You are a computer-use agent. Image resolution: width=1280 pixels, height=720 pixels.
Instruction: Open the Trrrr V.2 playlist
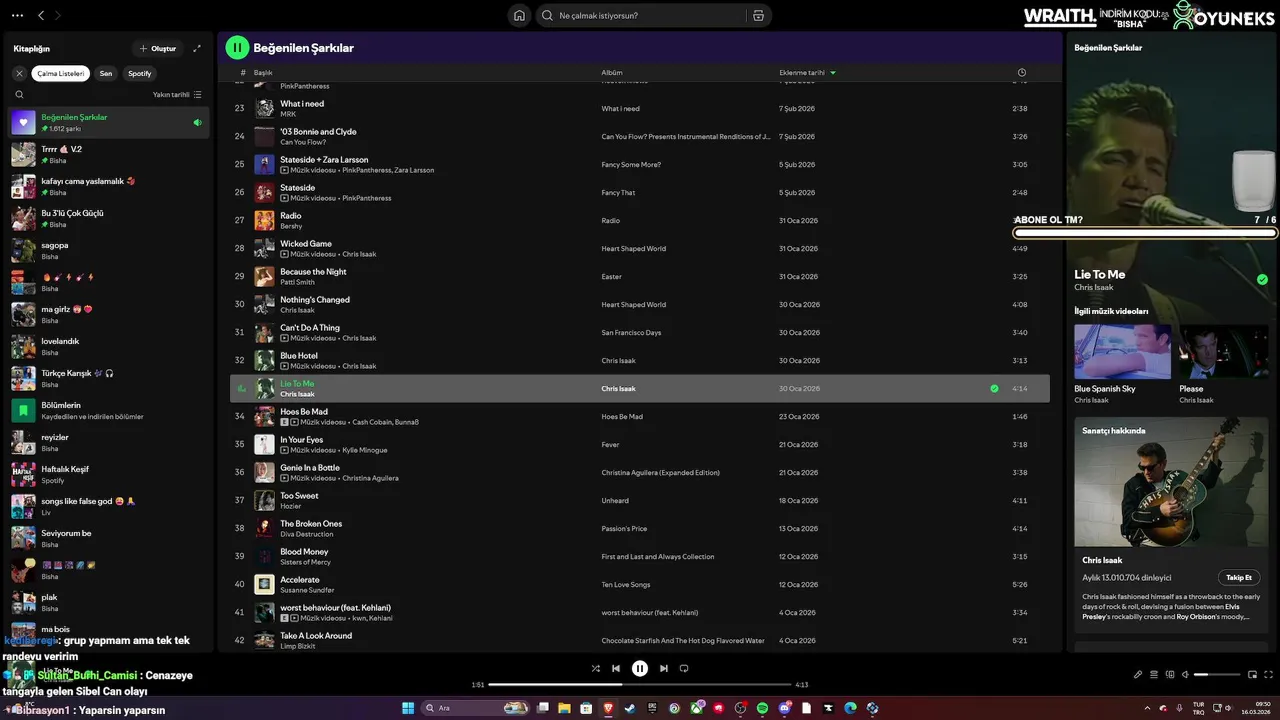[x=108, y=154]
